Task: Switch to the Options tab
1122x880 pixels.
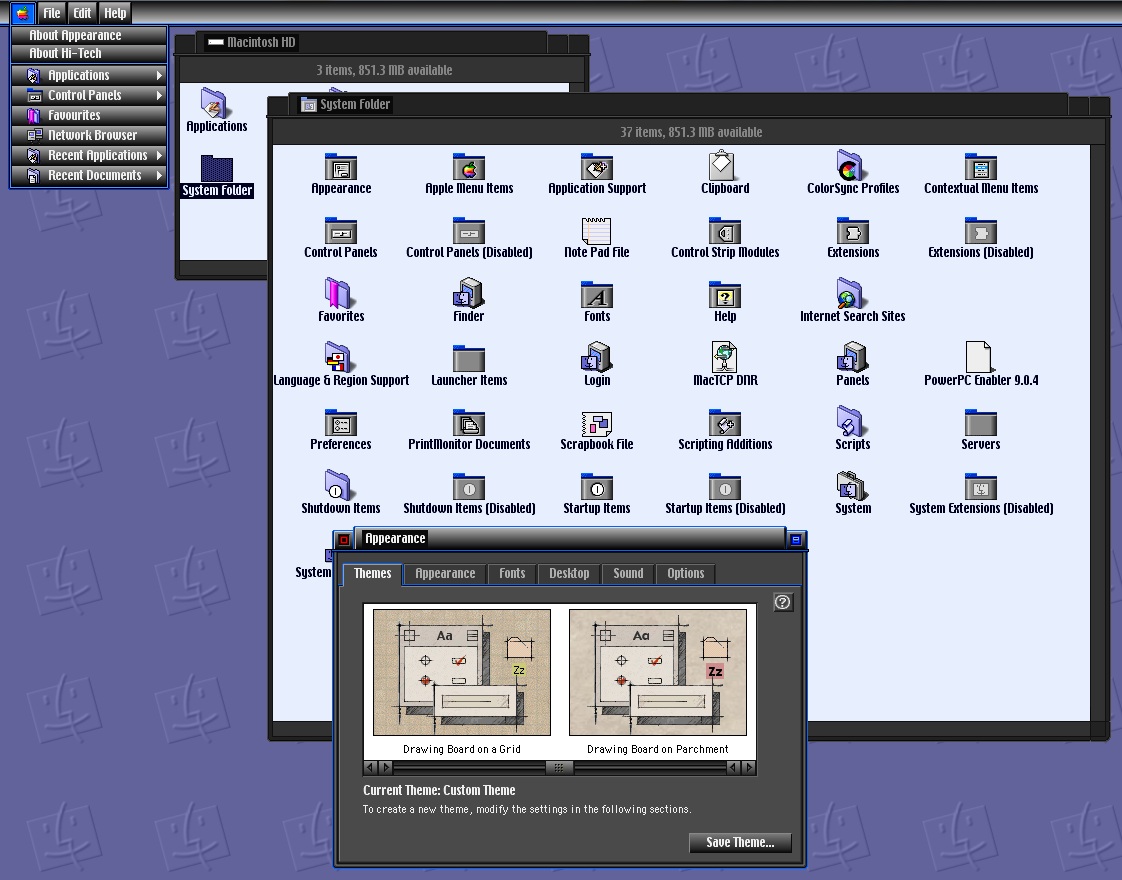Action: coord(686,574)
